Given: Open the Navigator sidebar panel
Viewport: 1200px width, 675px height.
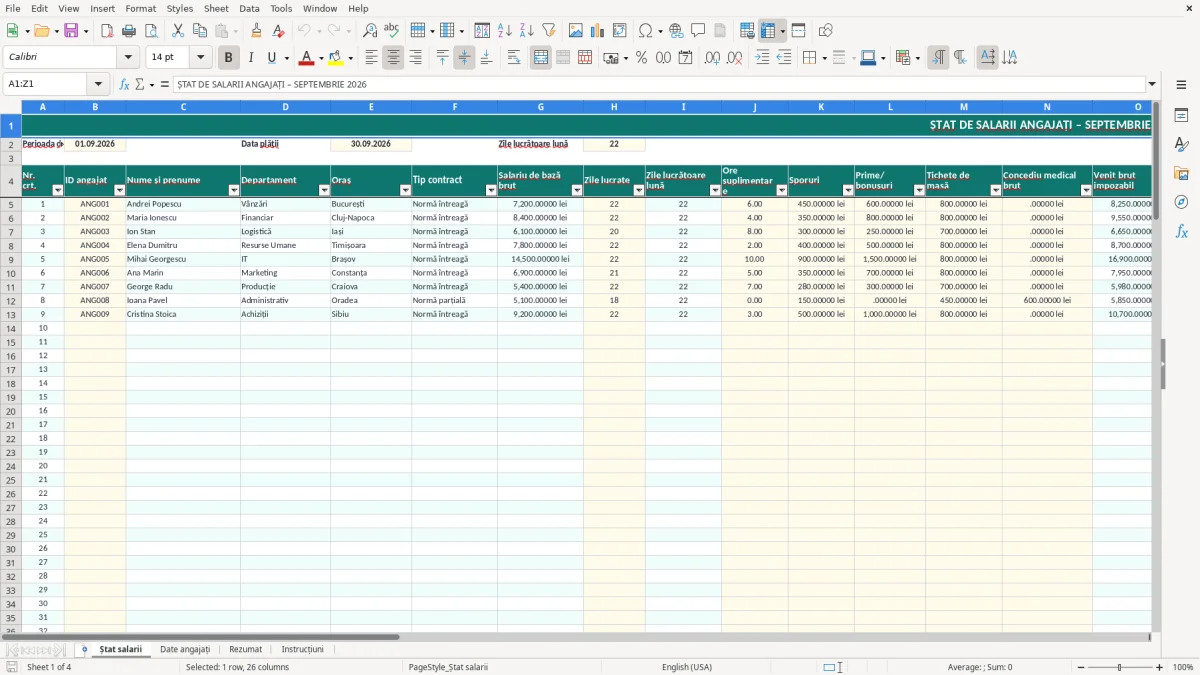Looking at the screenshot, I should pos(1181,202).
